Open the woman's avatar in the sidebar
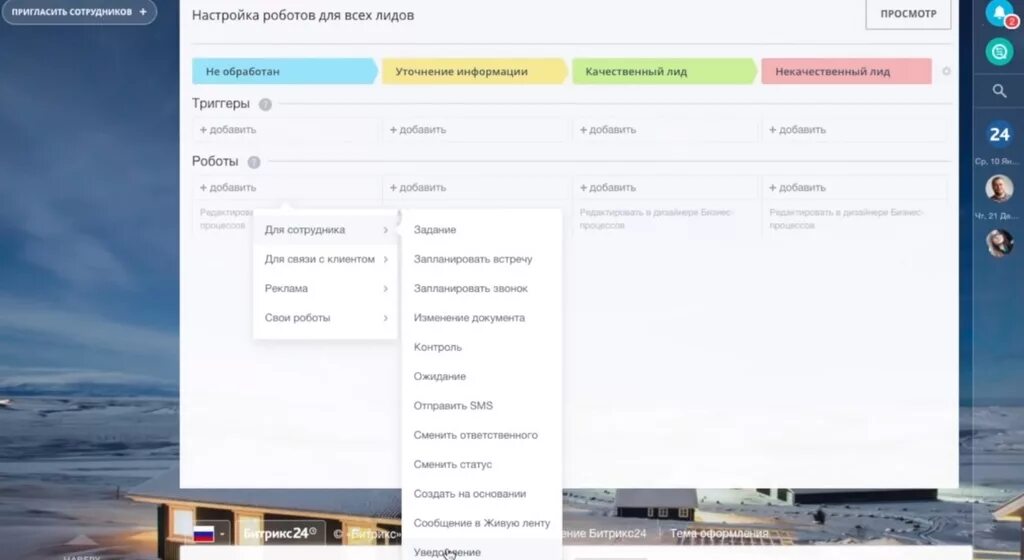Viewport: 1024px width, 560px height. pos(999,243)
